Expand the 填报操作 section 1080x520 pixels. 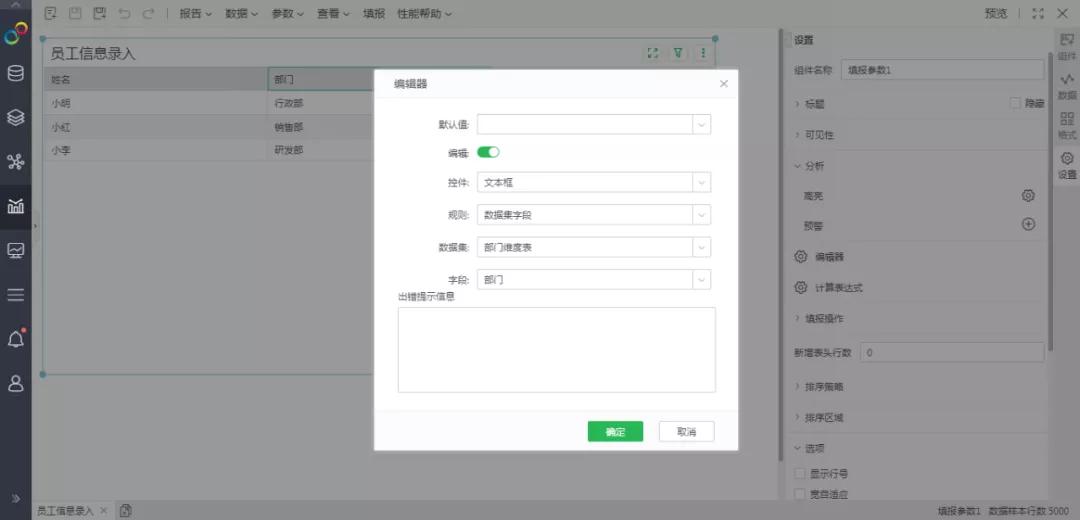pos(819,319)
